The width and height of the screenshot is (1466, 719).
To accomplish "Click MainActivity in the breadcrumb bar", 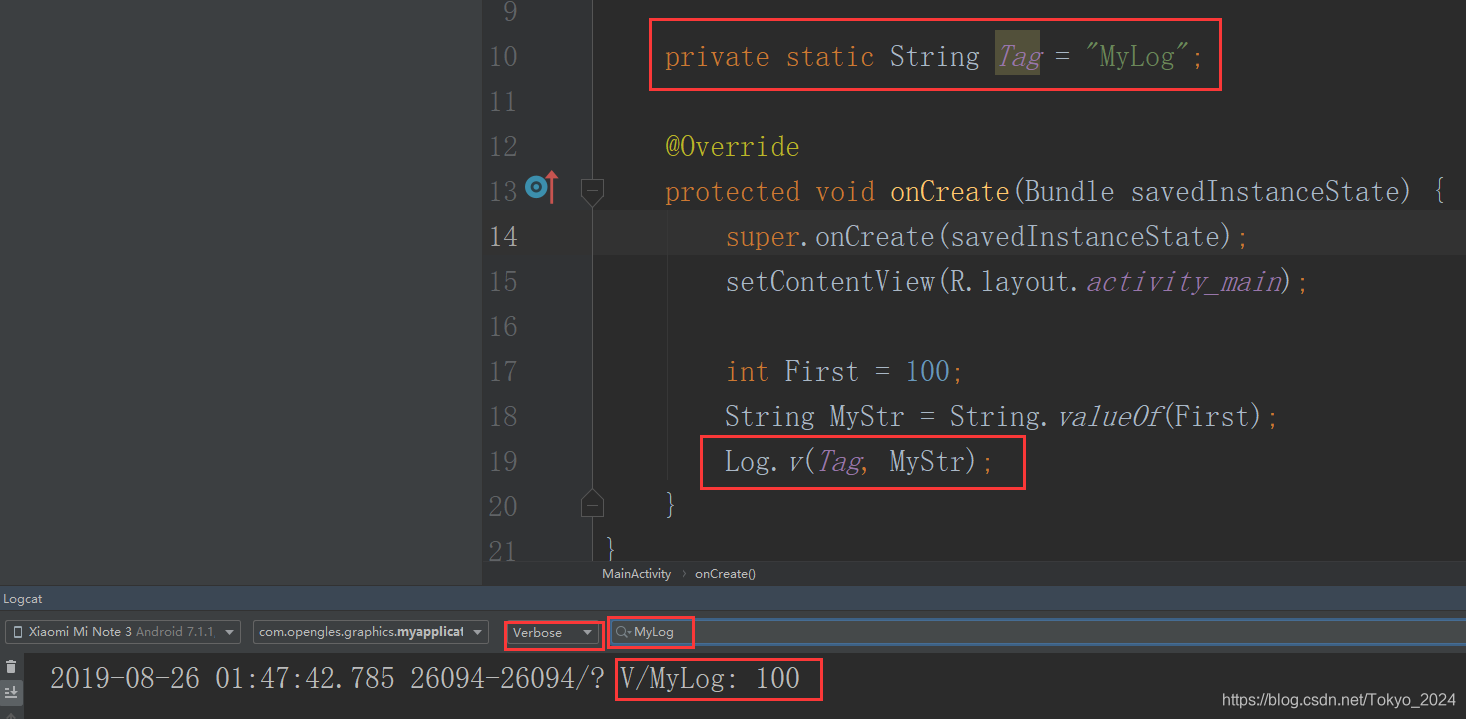I will click(x=636, y=573).
